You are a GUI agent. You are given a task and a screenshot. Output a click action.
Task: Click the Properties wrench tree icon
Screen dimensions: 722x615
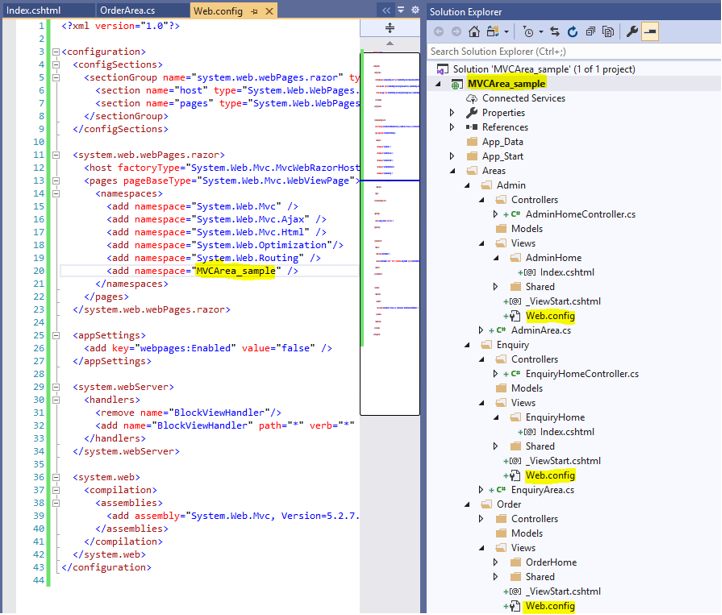click(472, 112)
